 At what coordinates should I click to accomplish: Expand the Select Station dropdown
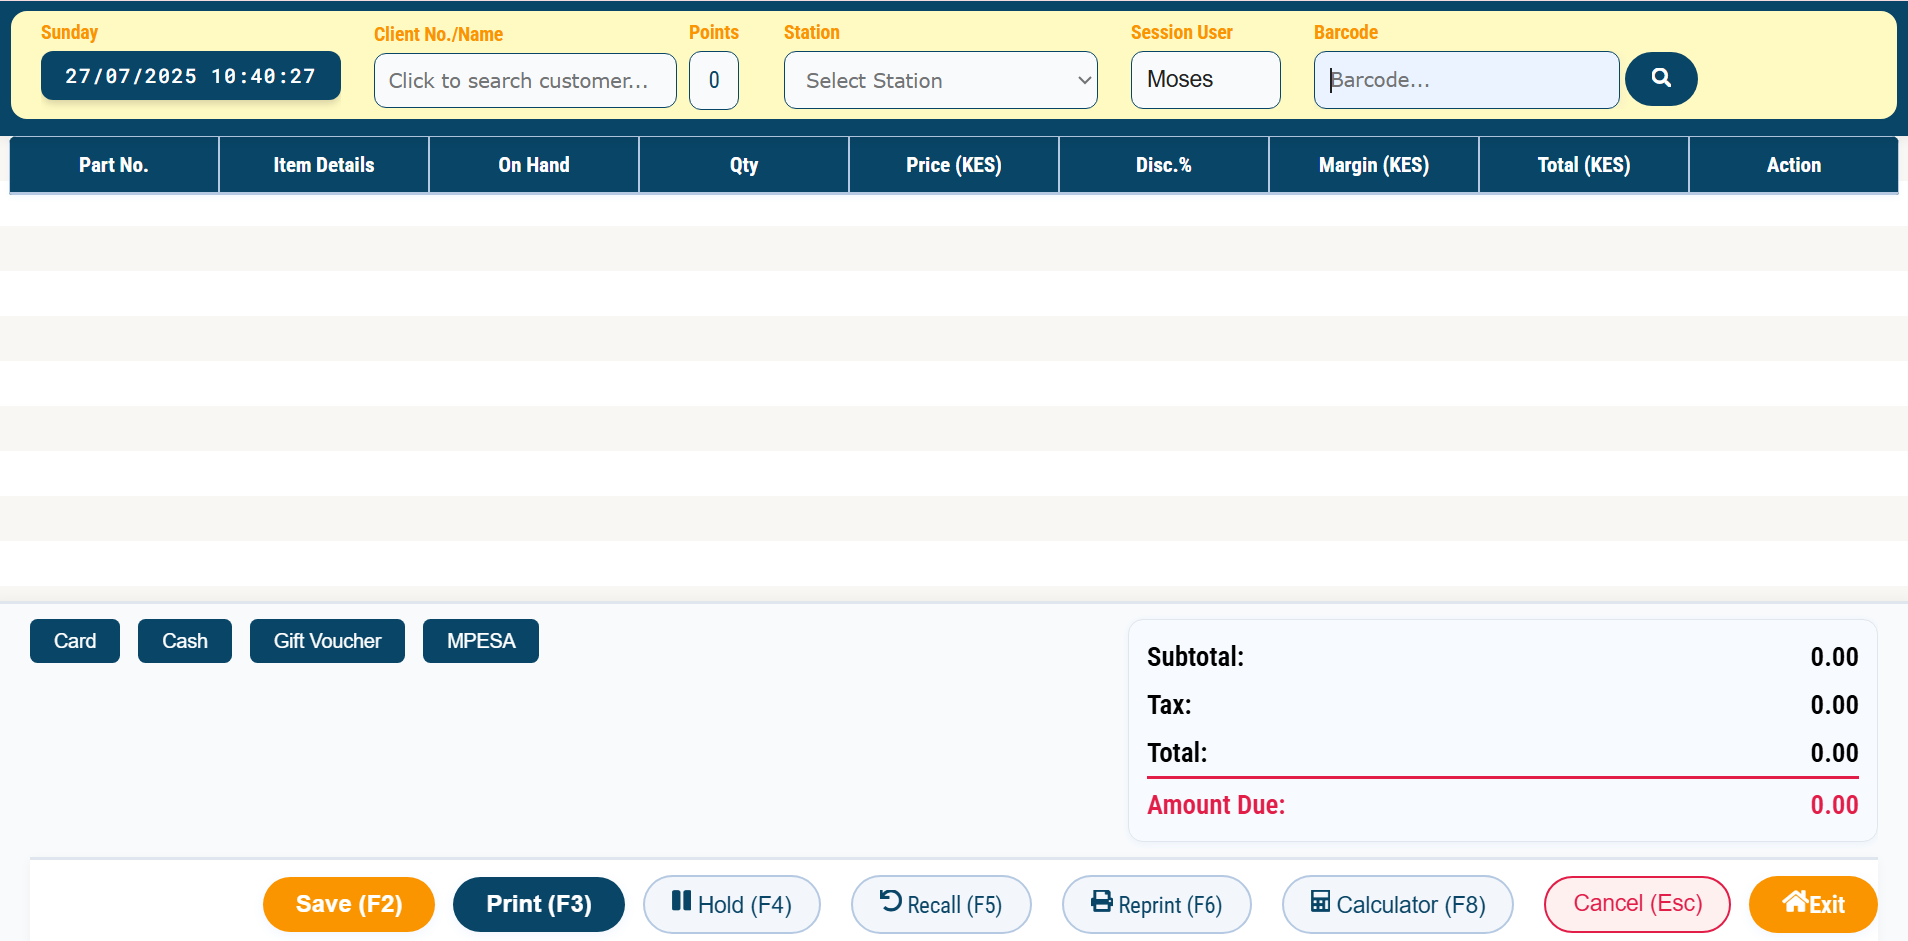pos(939,80)
